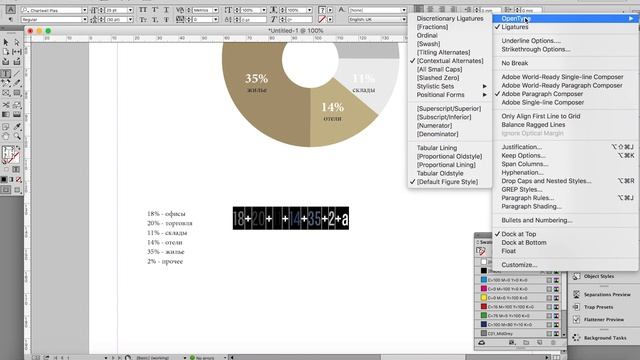Select the Free Transform tool
640x360 pixels.
(x=17, y=105)
